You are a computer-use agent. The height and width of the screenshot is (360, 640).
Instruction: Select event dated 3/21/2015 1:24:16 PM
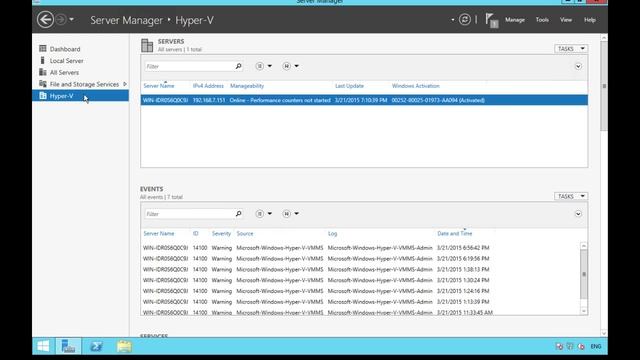coord(360,291)
